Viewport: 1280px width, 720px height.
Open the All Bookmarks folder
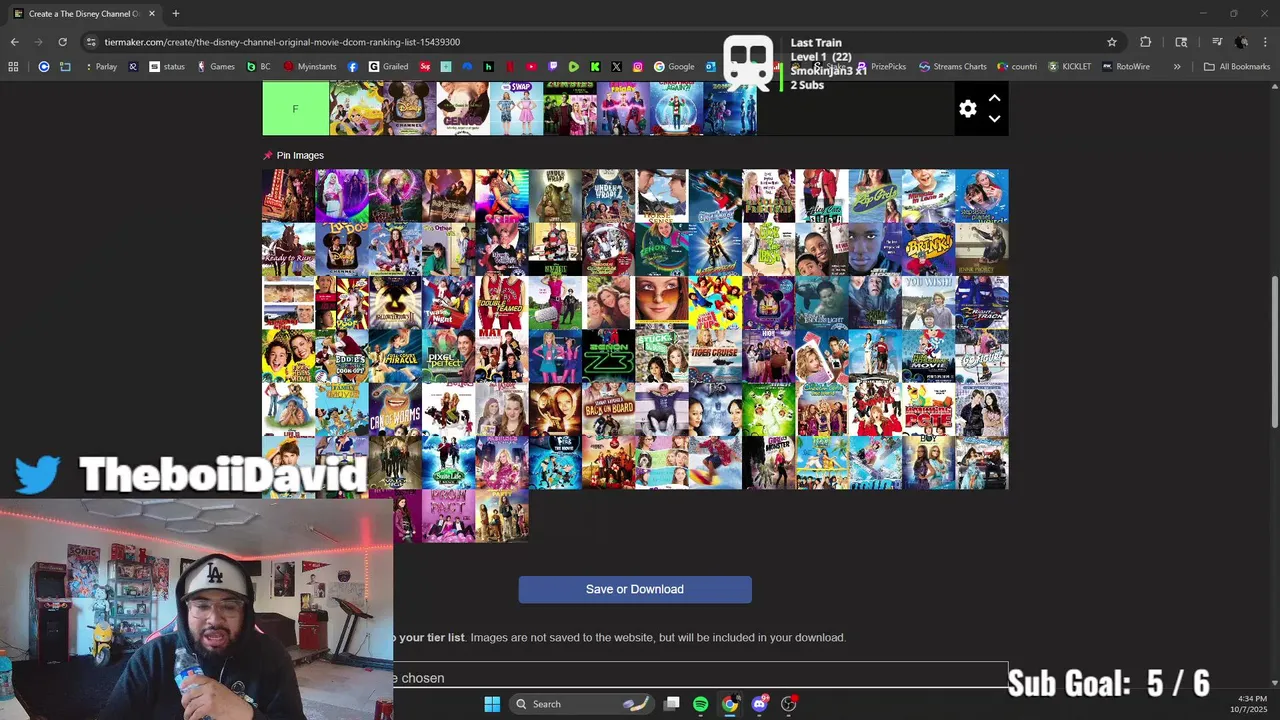click(1237, 67)
